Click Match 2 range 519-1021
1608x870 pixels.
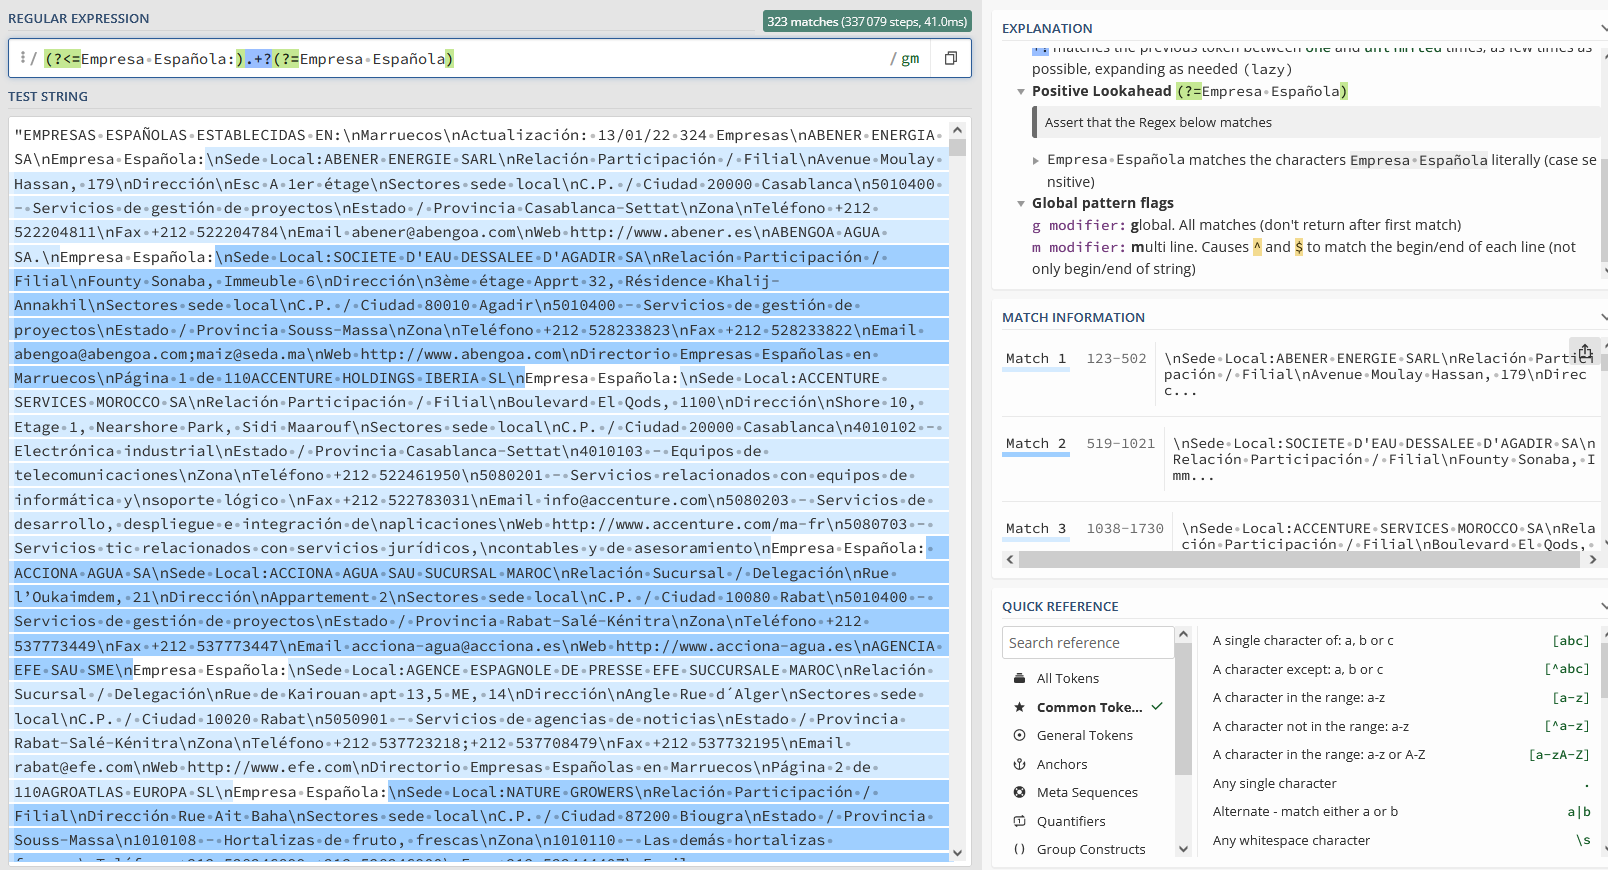[x=1120, y=443]
